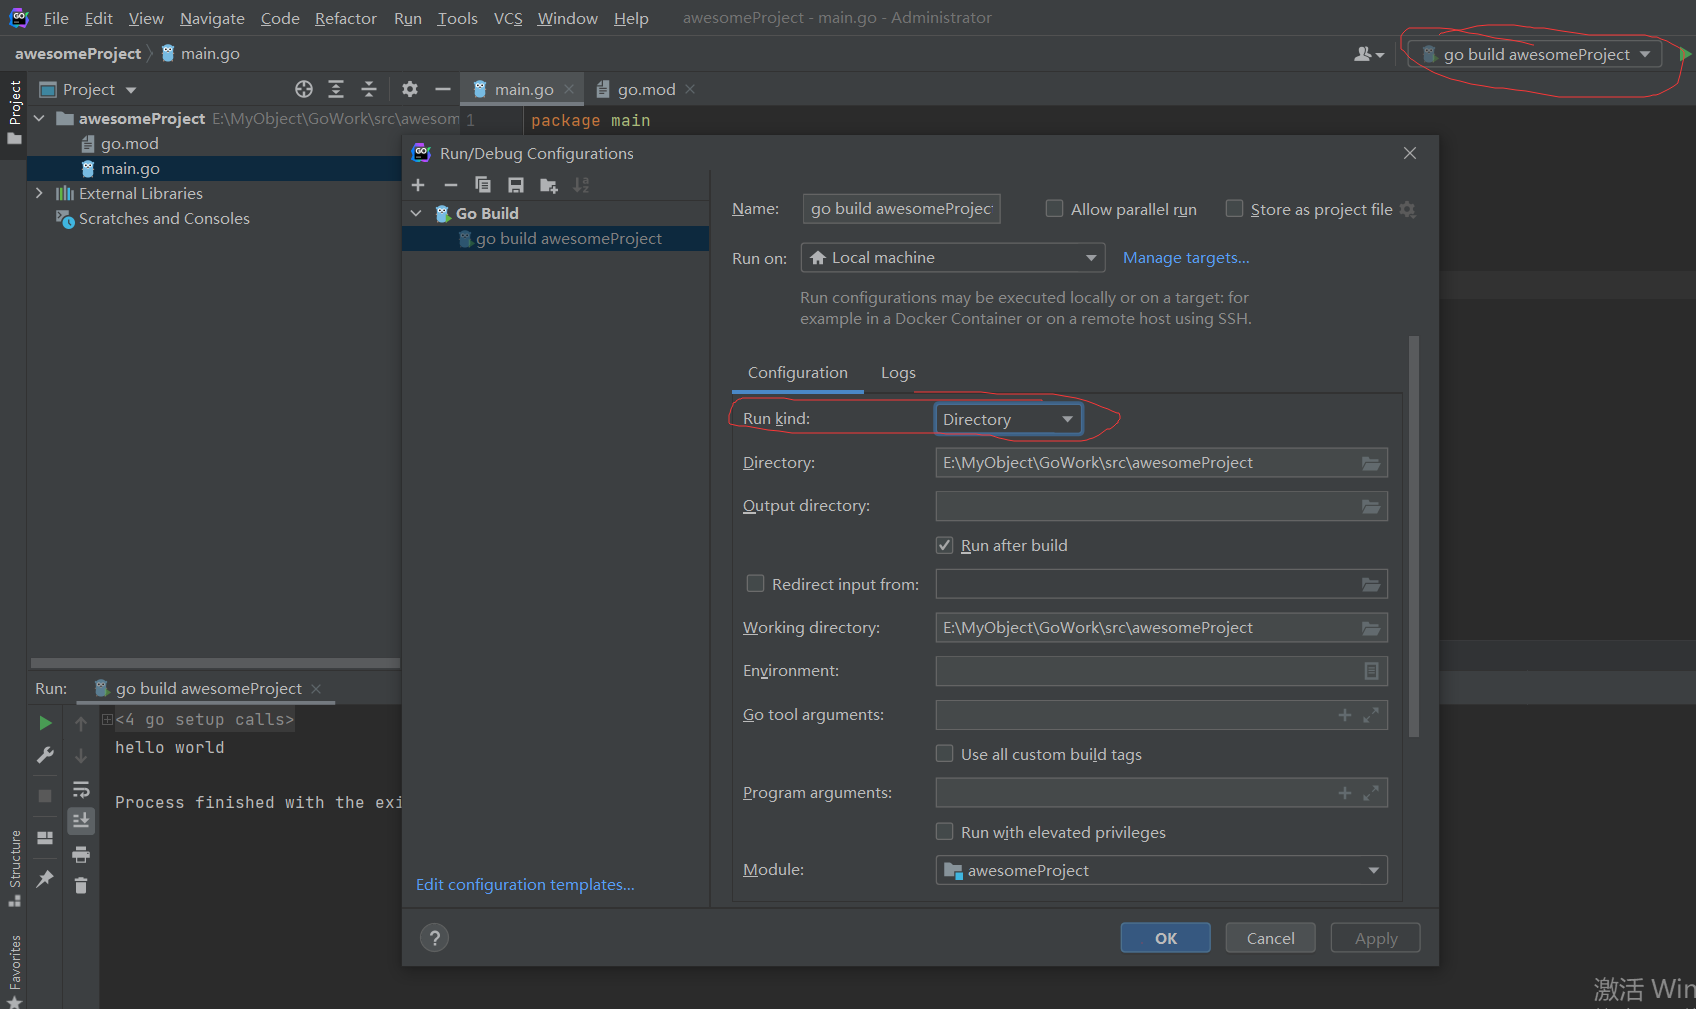The width and height of the screenshot is (1696, 1009).
Task: Open Scratches and Consoles node
Action: coord(164,218)
